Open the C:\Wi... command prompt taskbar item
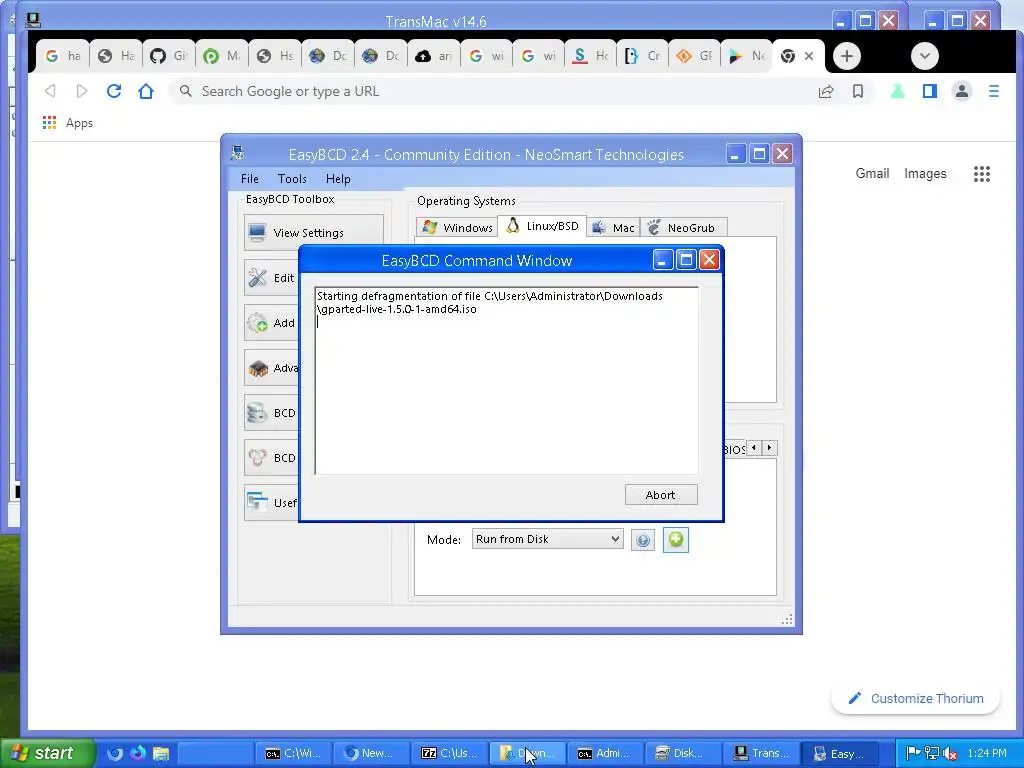1024x768 pixels. [293, 753]
